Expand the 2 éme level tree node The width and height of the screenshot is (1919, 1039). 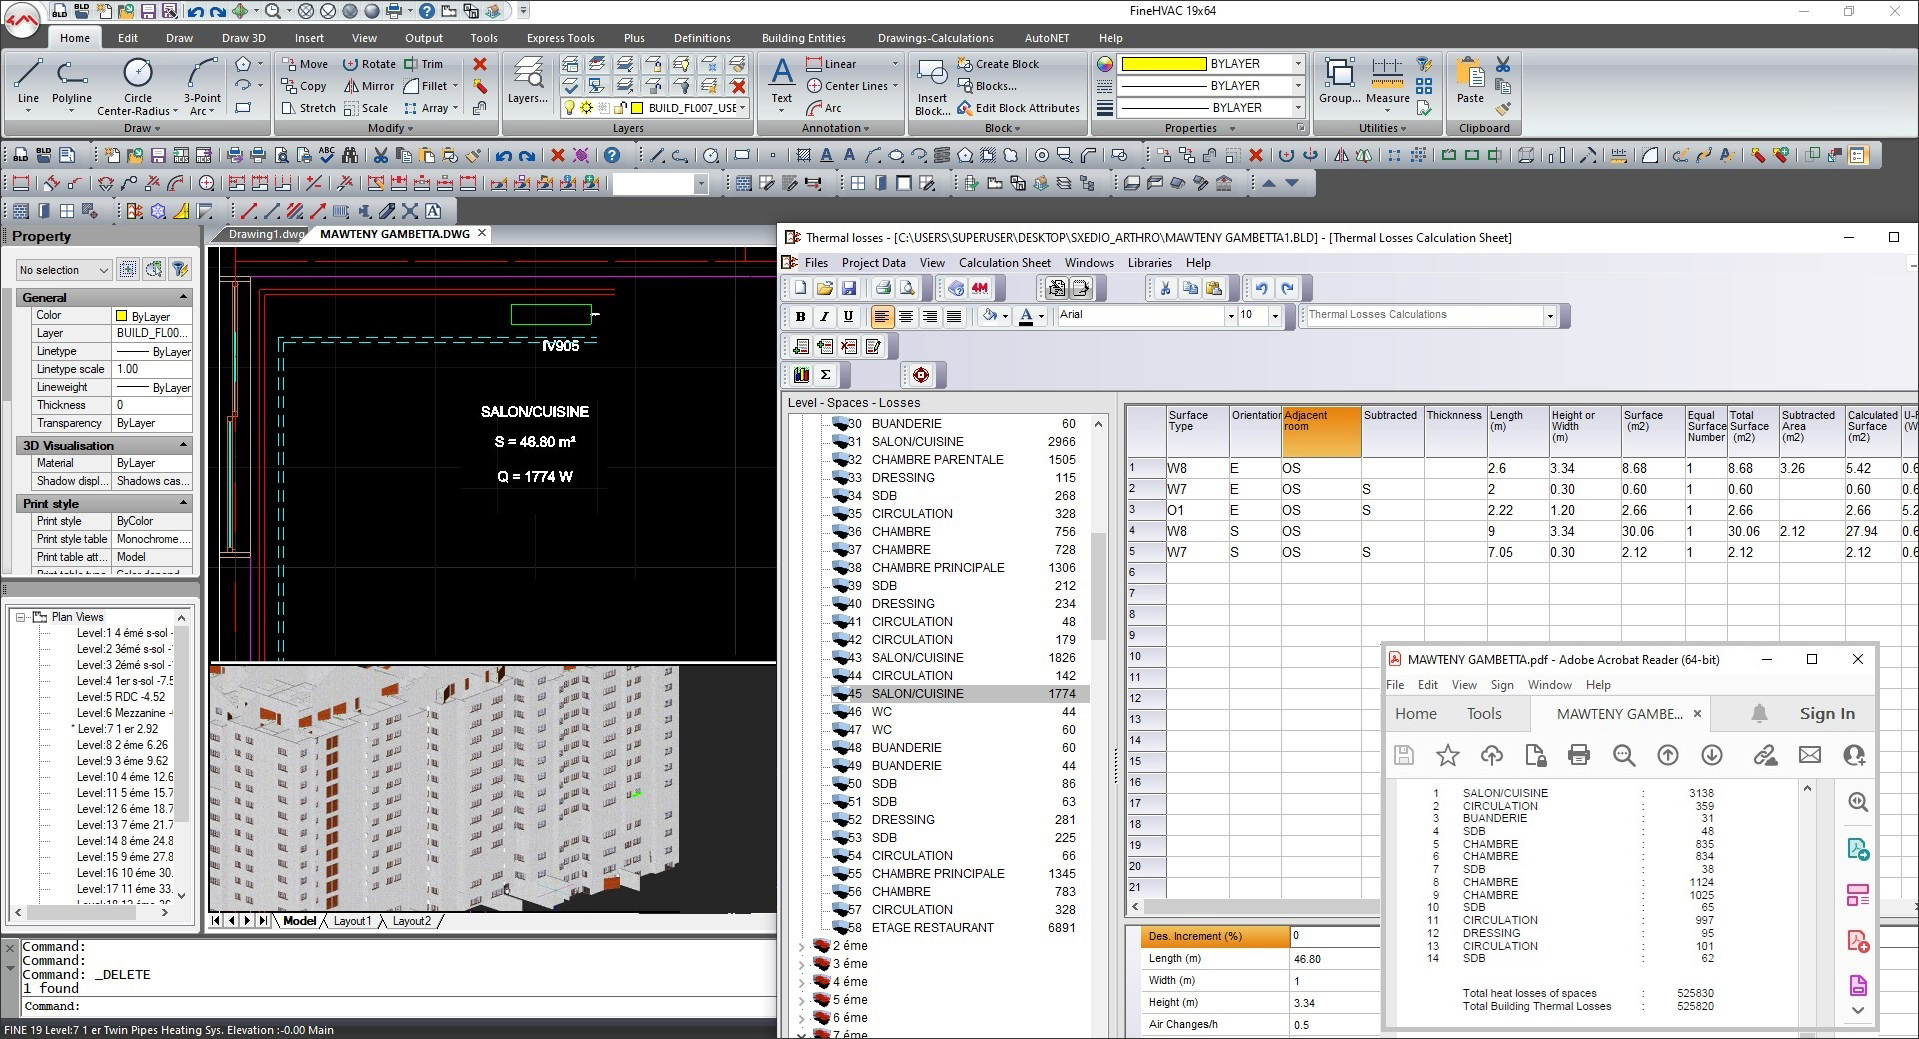(x=800, y=946)
